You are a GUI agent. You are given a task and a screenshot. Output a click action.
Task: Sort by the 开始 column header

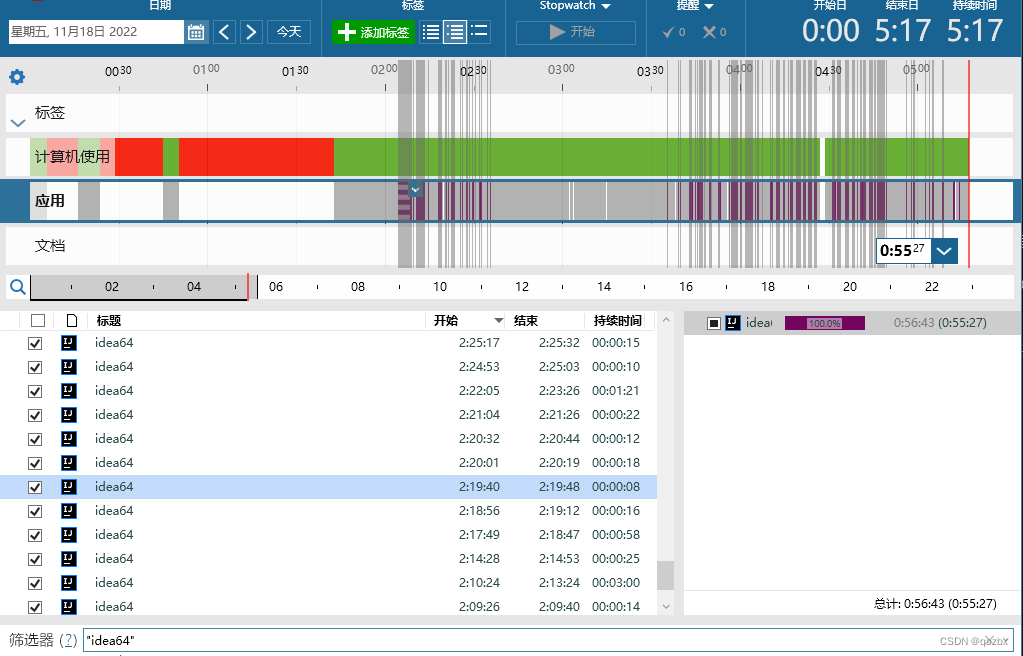click(446, 320)
